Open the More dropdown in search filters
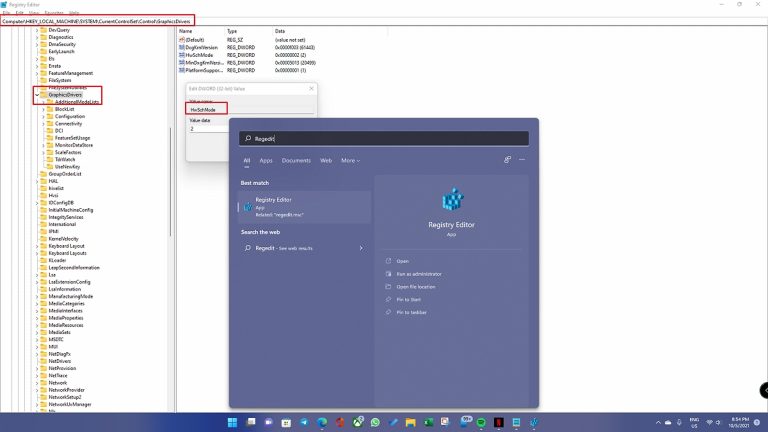Image resolution: width=768 pixels, height=432 pixels. [x=349, y=160]
